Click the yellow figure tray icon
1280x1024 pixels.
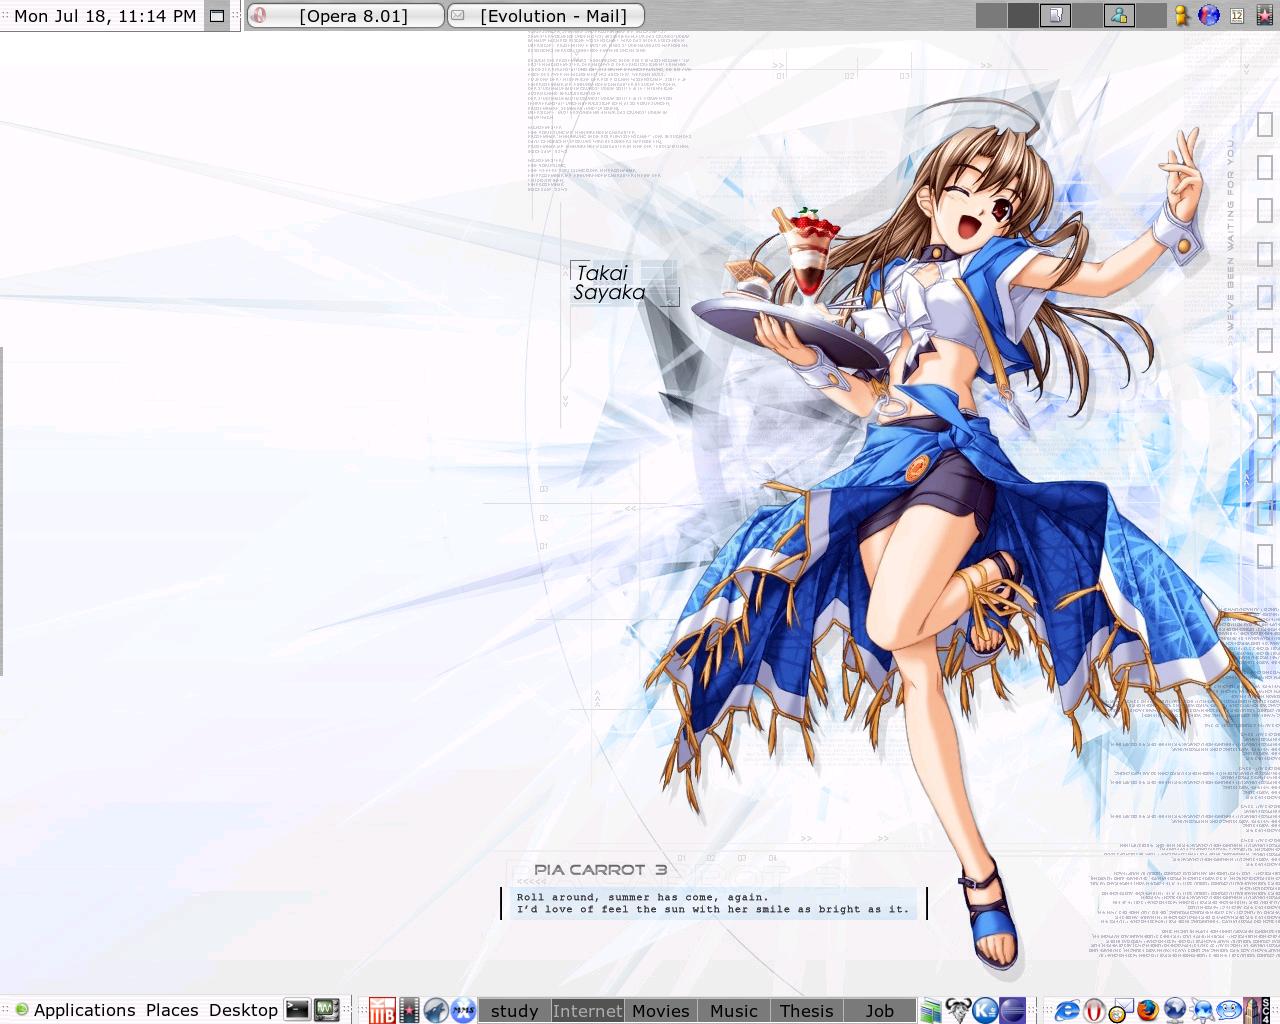click(1182, 15)
